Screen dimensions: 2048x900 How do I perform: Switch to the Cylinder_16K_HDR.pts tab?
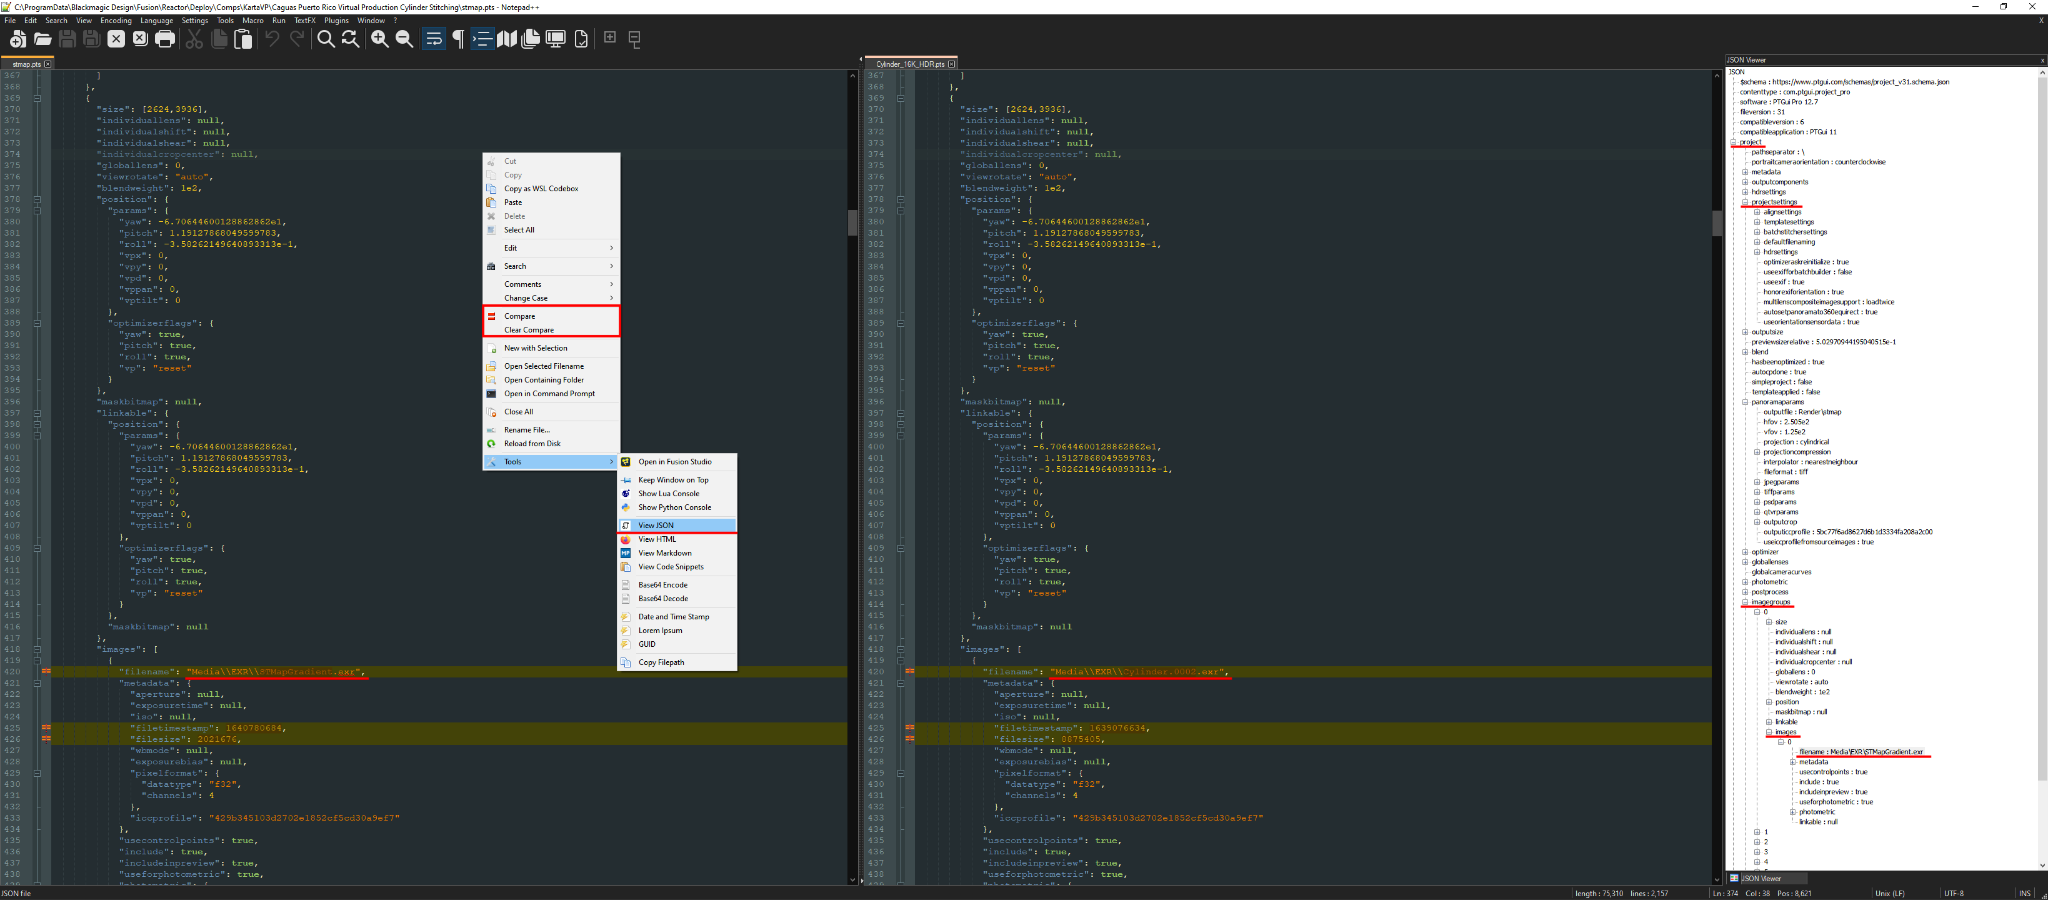coord(909,64)
